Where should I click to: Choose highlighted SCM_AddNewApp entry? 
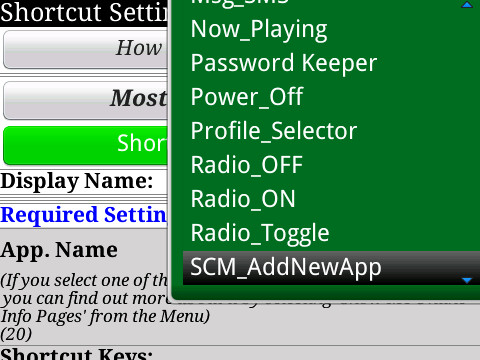point(331,268)
